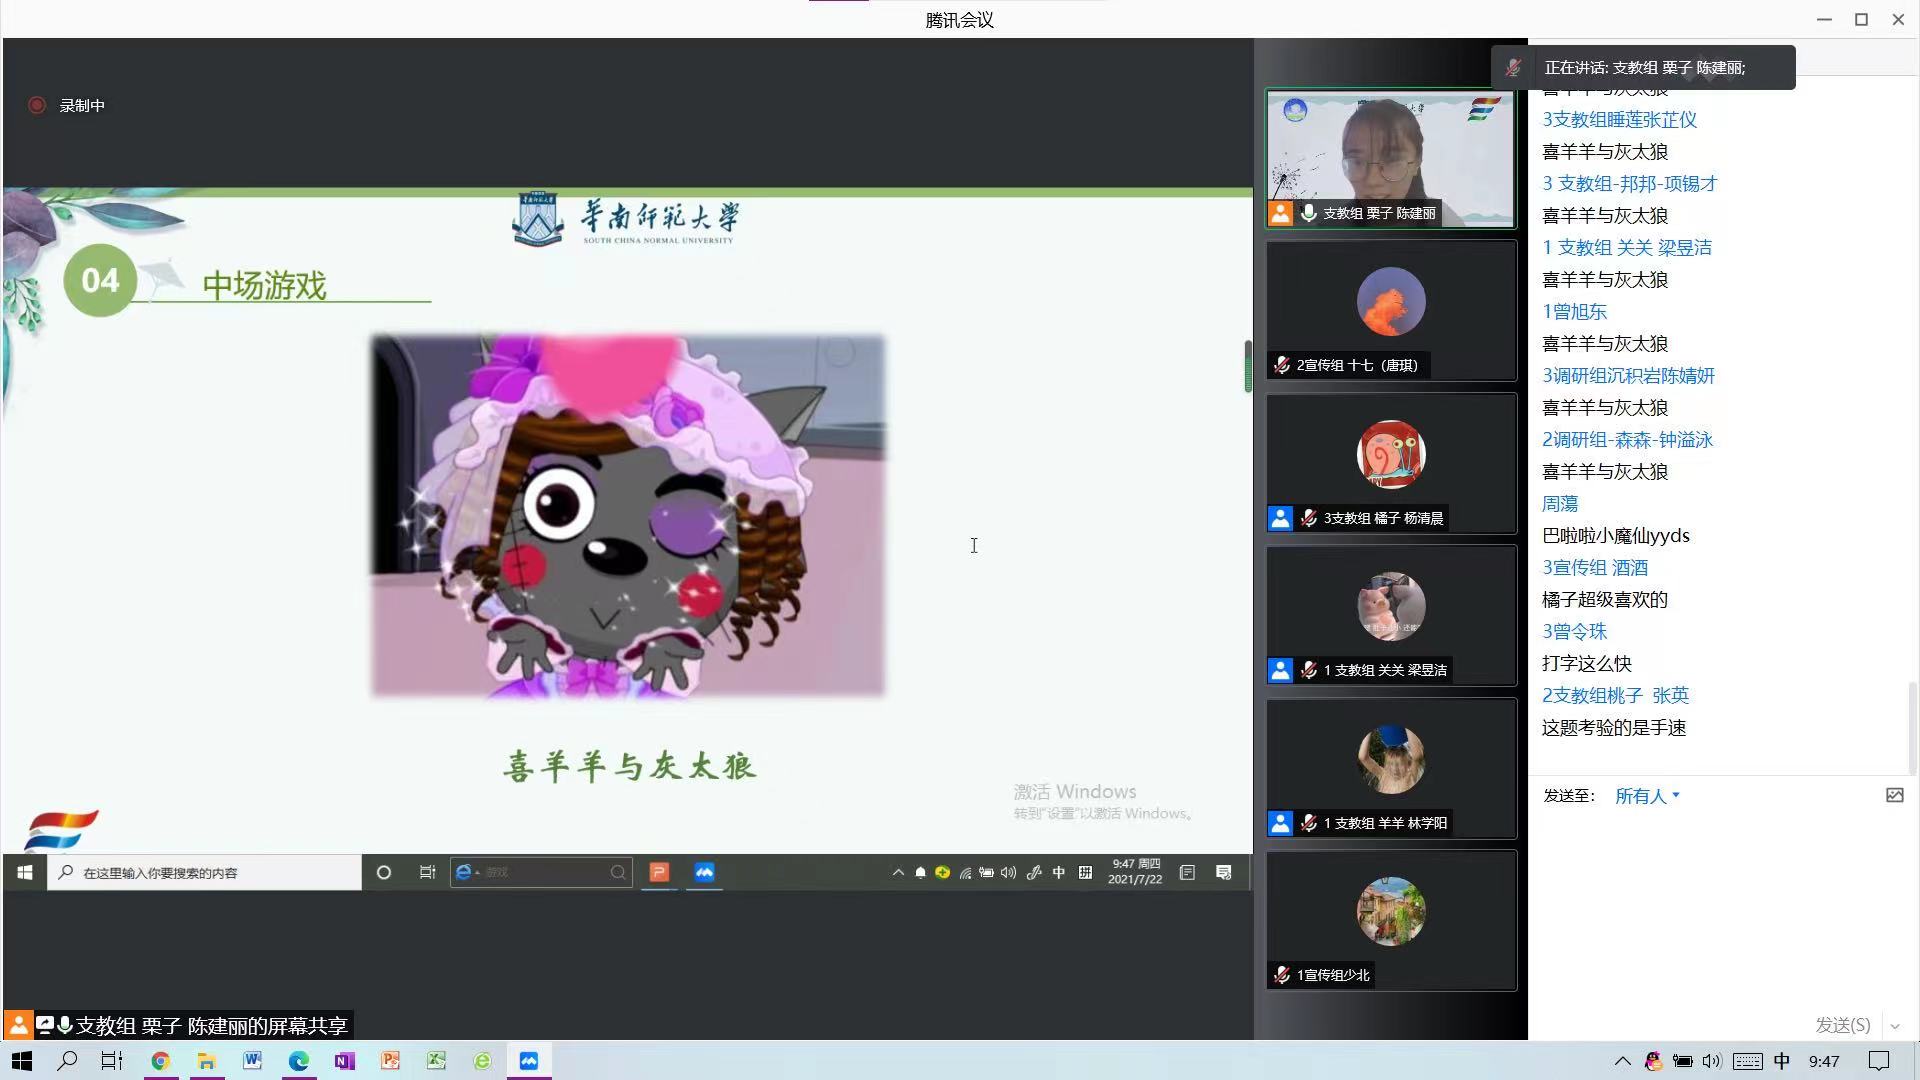This screenshot has width=1920, height=1080.
Task: Select the 2宣传组 十七 participant tile
Action: (x=1391, y=310)
